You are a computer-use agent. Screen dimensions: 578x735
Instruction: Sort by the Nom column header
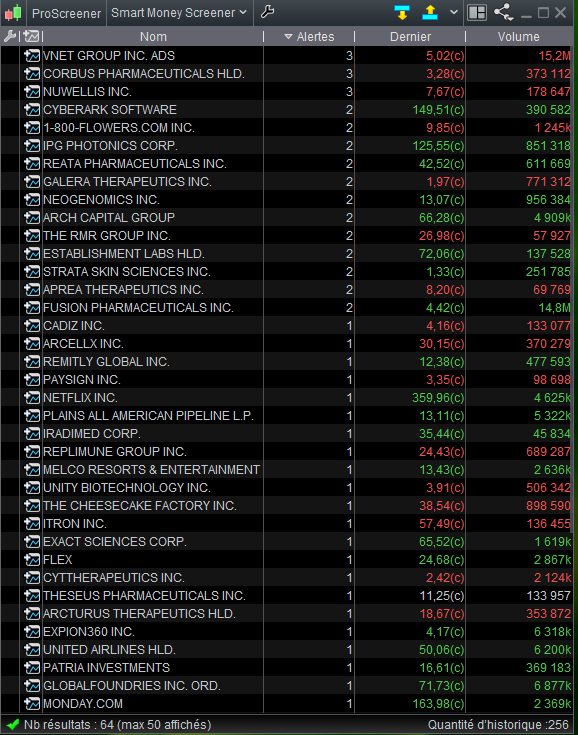tap(153, 37)
